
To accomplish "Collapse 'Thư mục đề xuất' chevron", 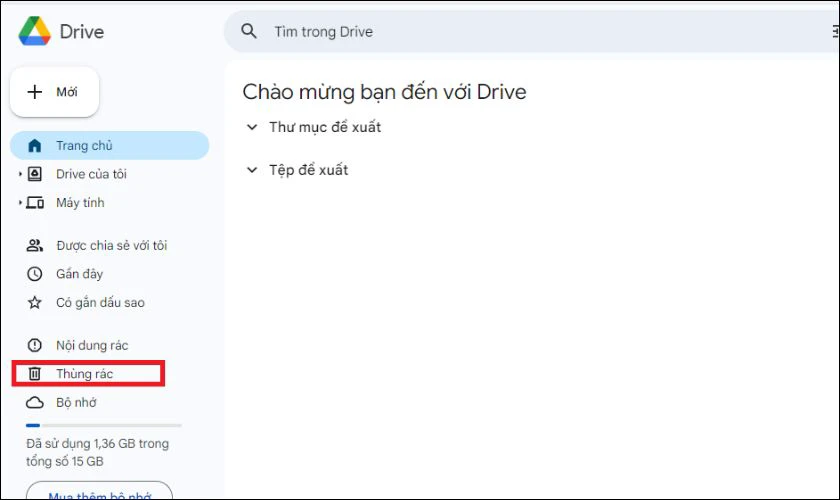I will click(252, 127).
